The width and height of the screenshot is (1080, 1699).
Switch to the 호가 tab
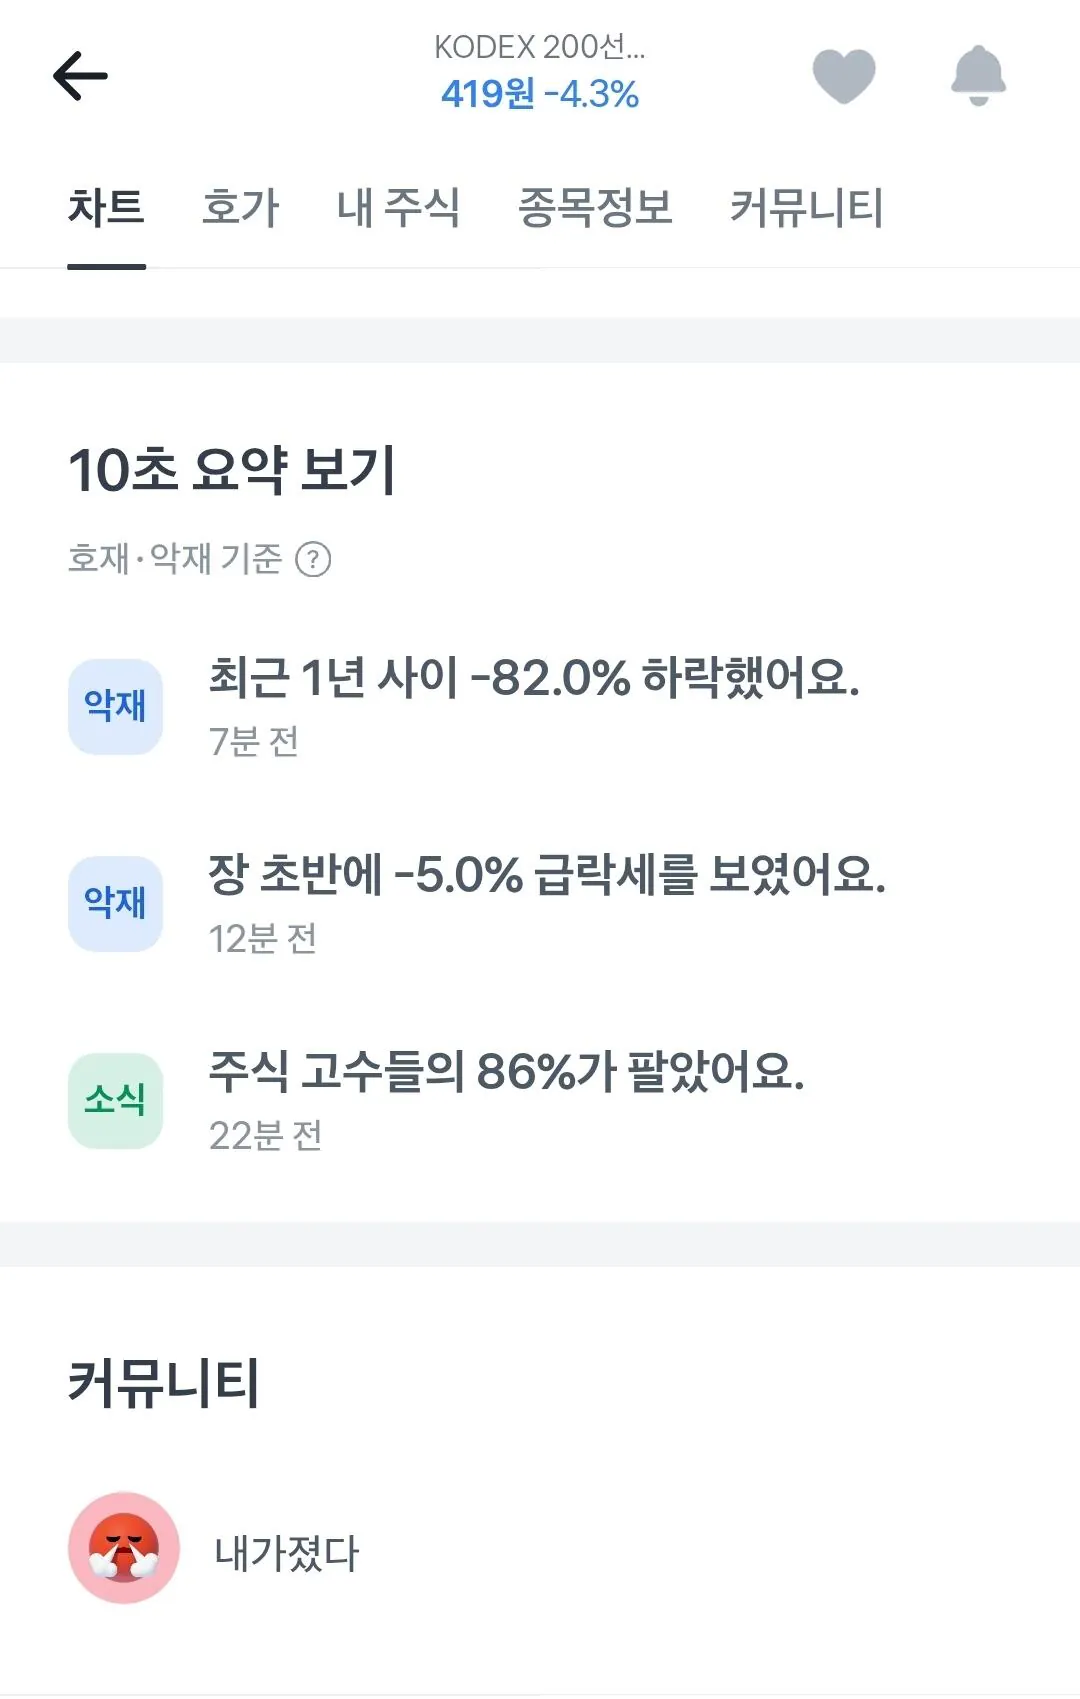(240, 208)
